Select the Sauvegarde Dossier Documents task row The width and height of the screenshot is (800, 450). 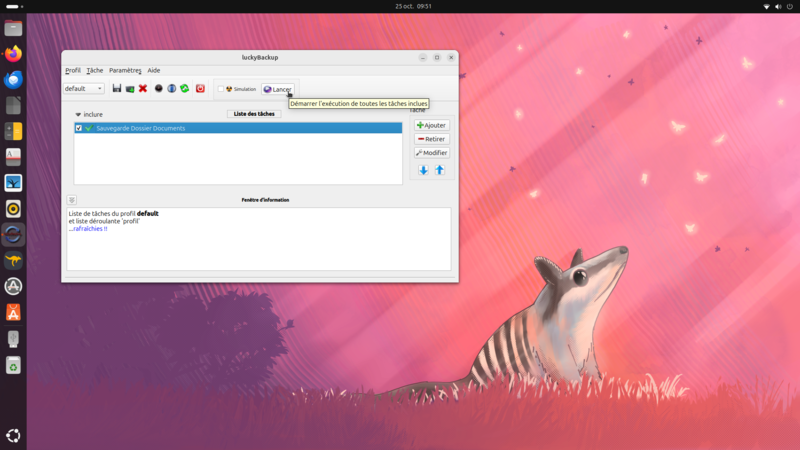click(238, 128)
